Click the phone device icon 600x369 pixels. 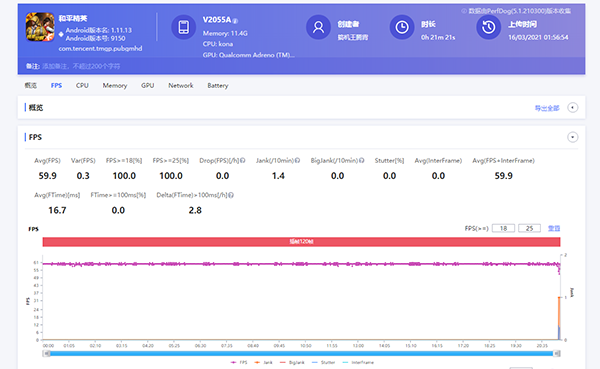click(x=184, y=27)
